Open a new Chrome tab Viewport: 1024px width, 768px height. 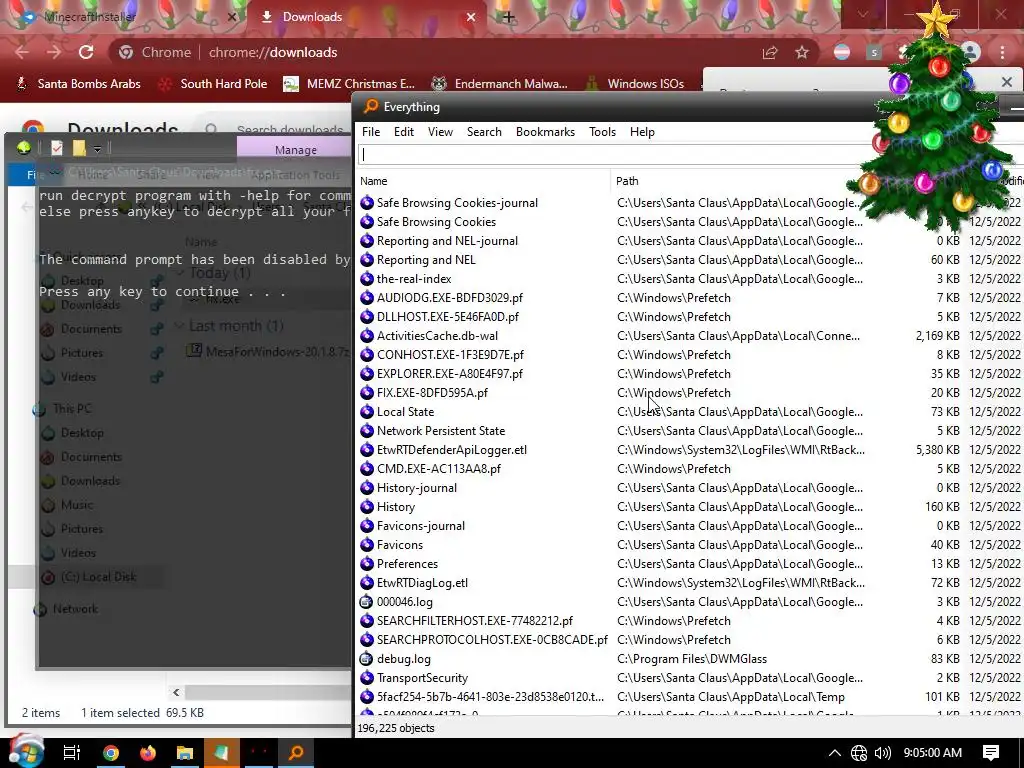[508, 18]
